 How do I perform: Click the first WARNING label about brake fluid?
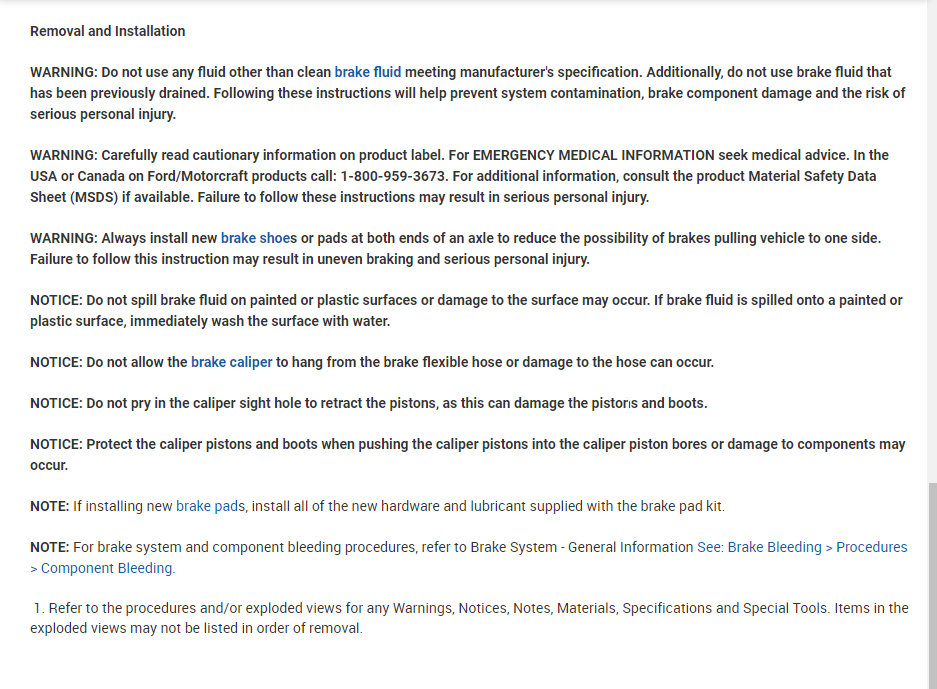click(x=63, y=72)
